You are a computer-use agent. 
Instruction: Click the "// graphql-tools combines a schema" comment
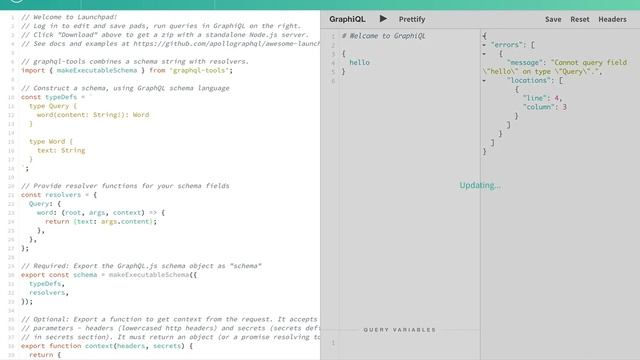tap(135, 62)
